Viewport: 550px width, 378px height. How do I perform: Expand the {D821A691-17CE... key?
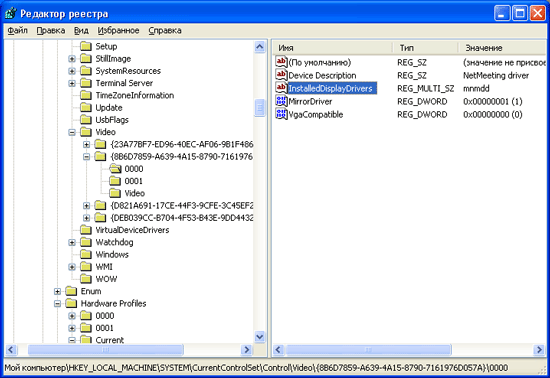(x=87, y=205)
